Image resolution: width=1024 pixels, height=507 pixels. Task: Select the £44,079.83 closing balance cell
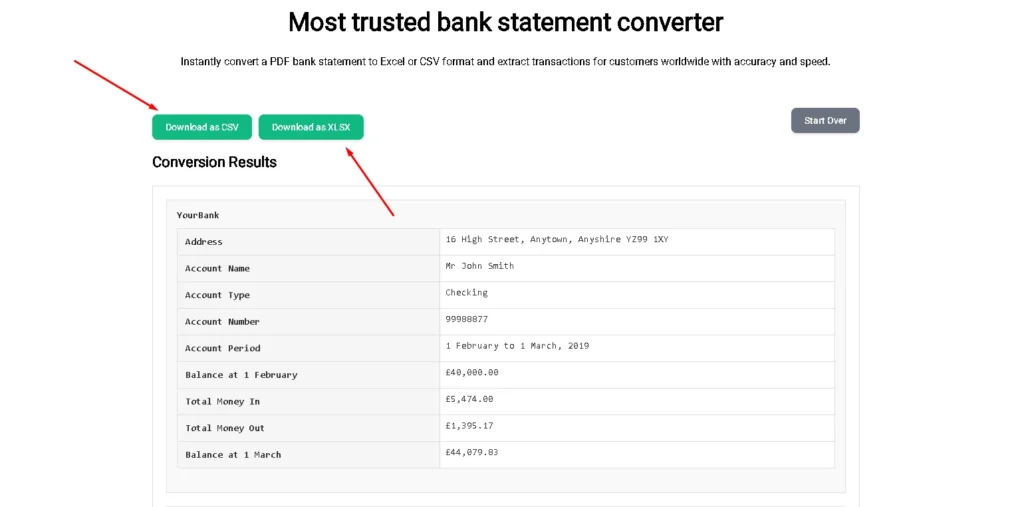[472, 452]
